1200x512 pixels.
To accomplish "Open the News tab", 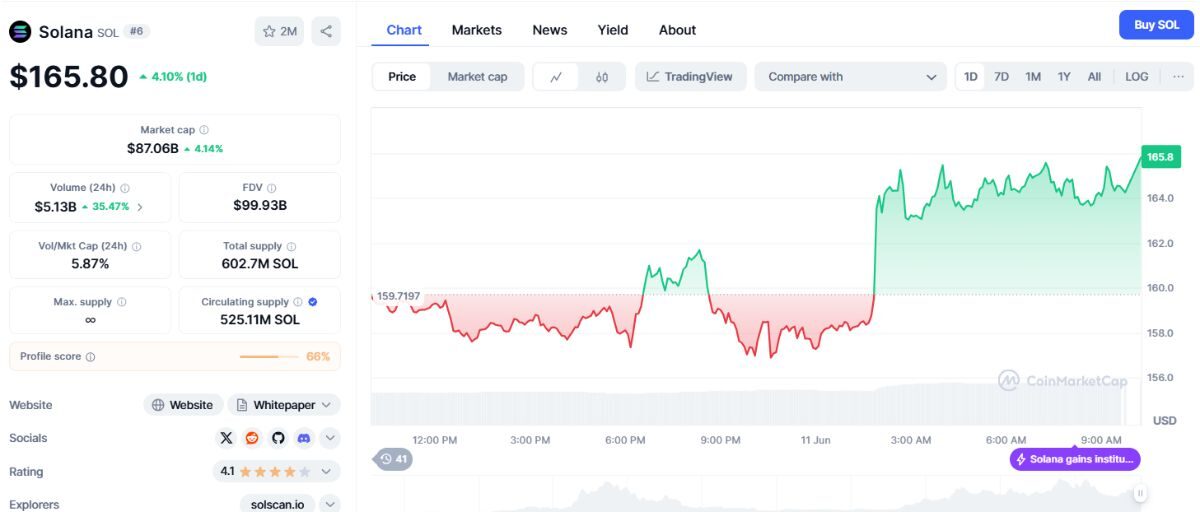I will (550, 30).
